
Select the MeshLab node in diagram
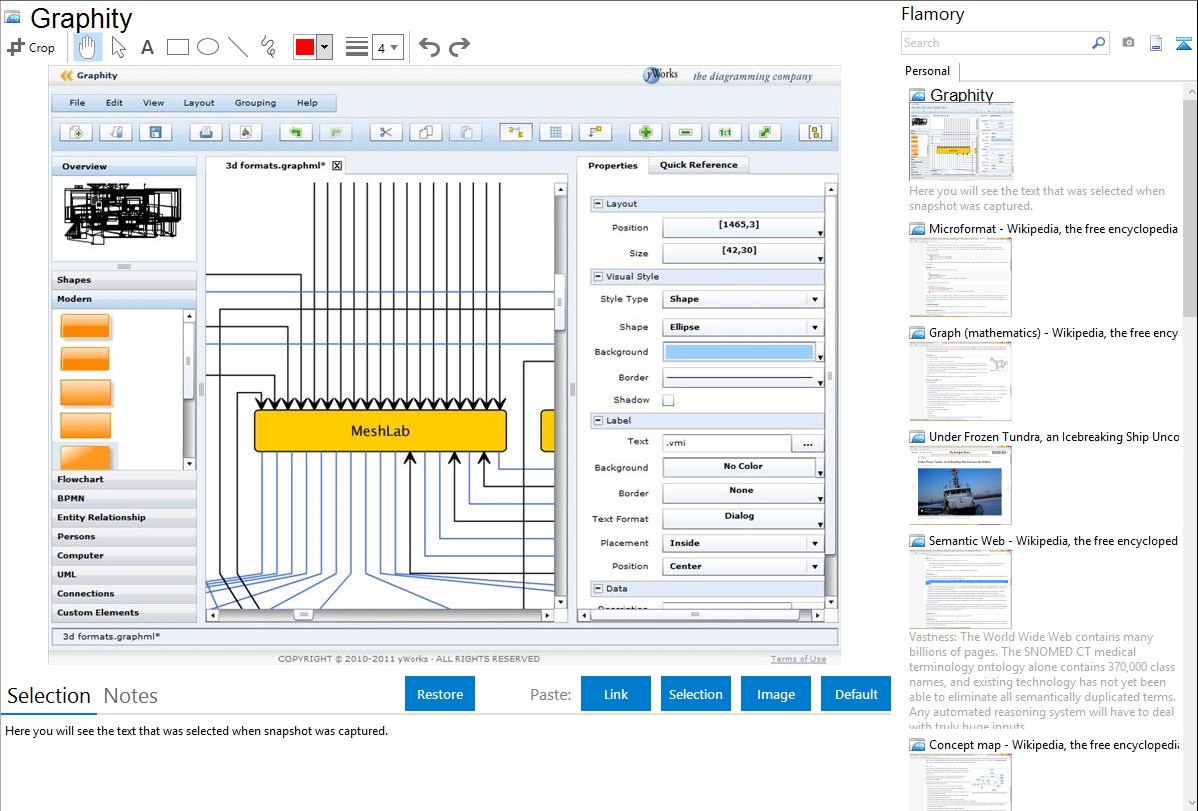point(380,431)
